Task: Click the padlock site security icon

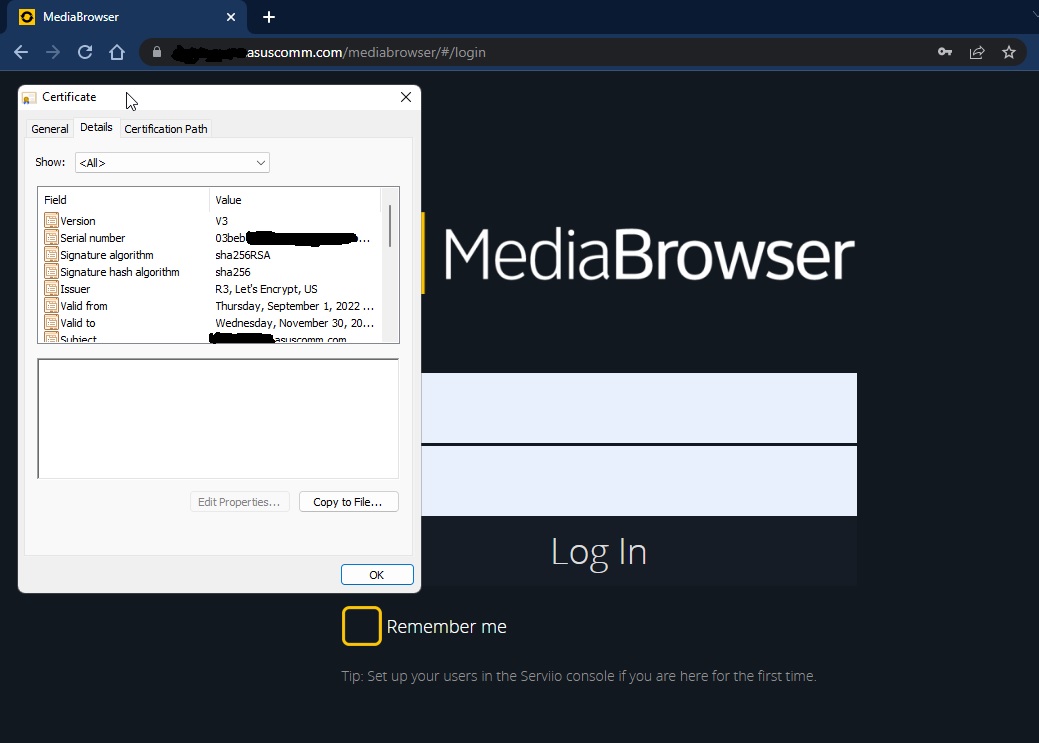Action: 156,52
